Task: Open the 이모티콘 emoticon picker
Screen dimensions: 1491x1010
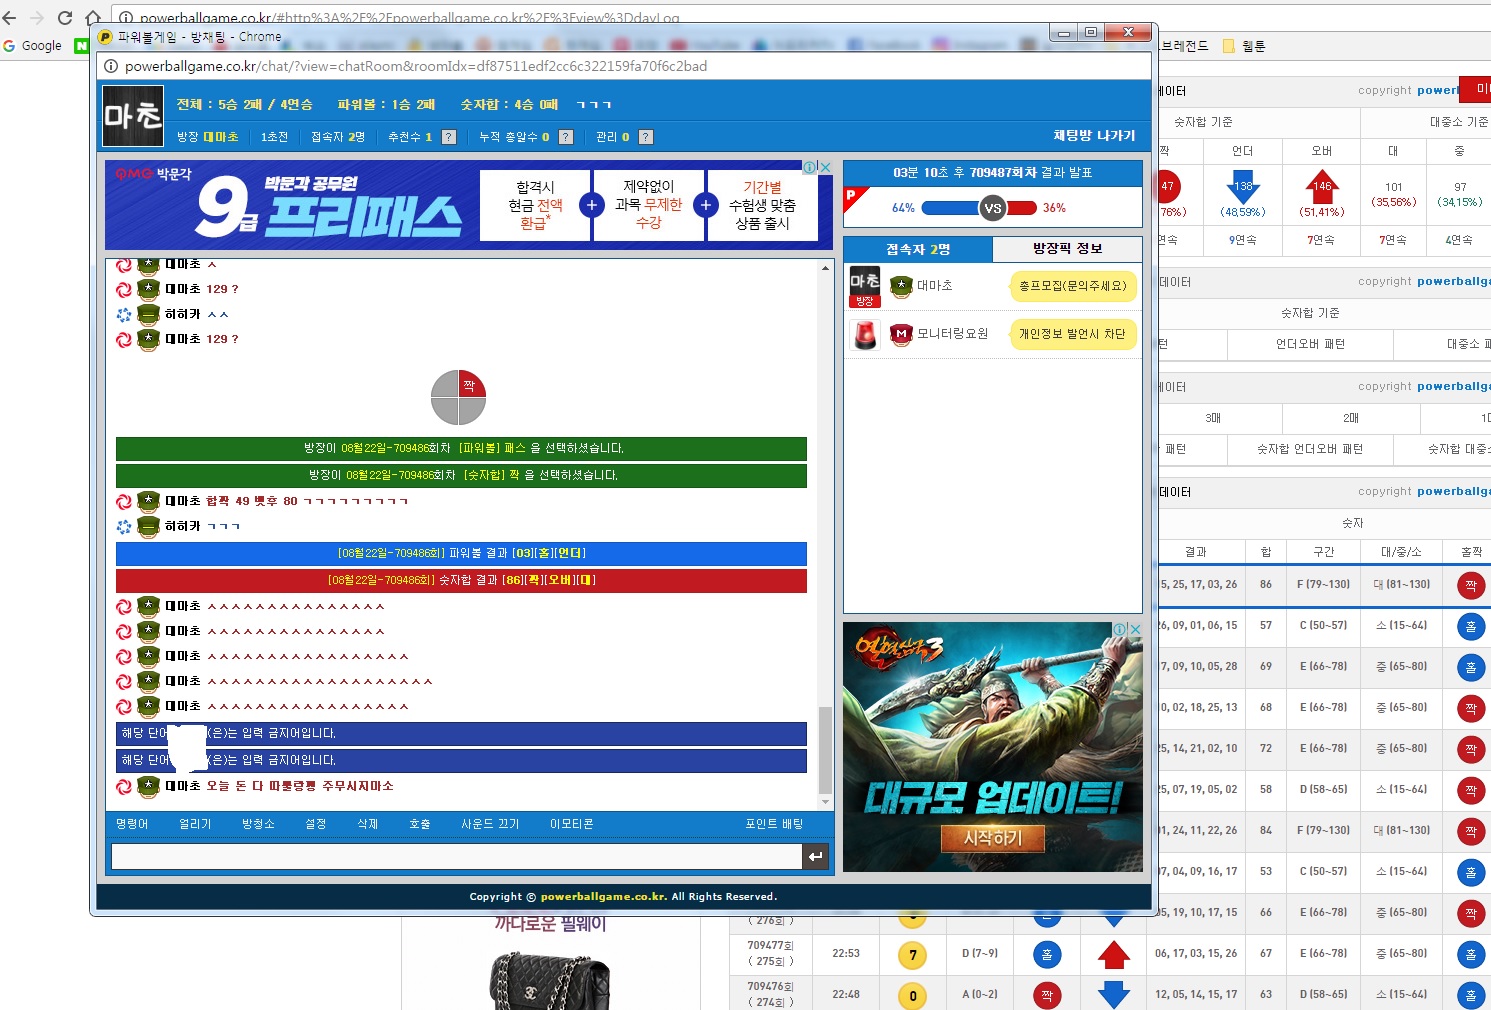Action: (x=571, y=824)
